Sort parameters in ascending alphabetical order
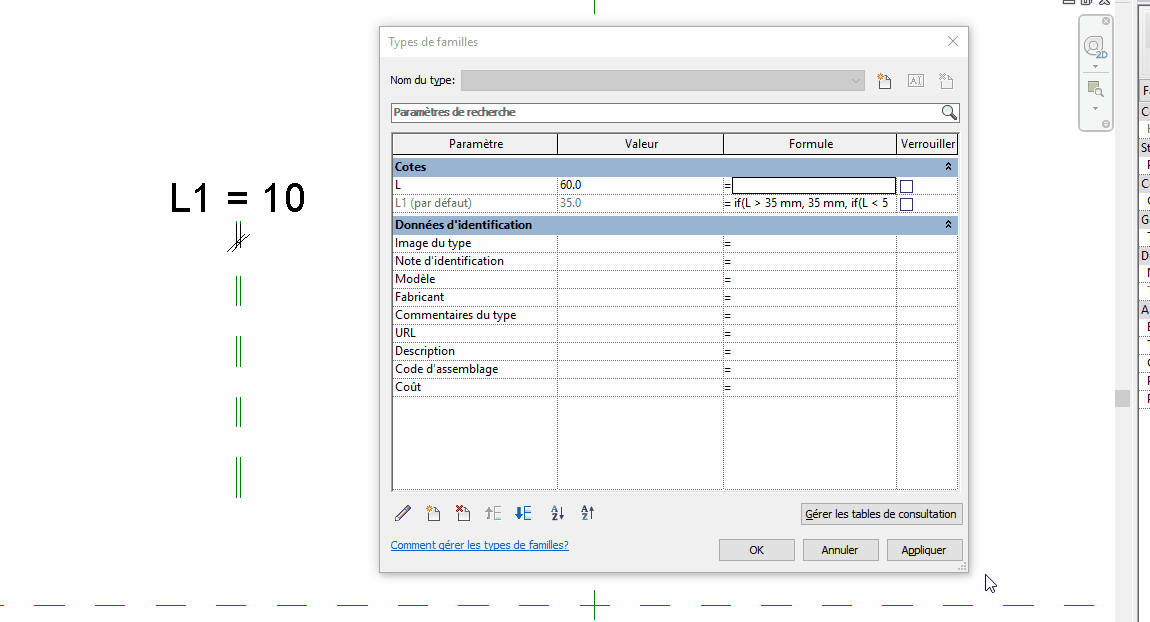Screen dimensions: 1150x622 (x=558, y=513)
